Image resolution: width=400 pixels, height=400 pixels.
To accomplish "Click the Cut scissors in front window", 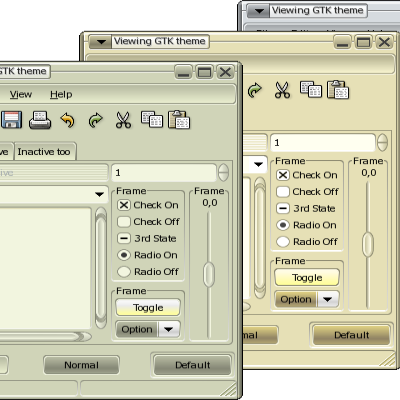I will (x=123, y=120).
